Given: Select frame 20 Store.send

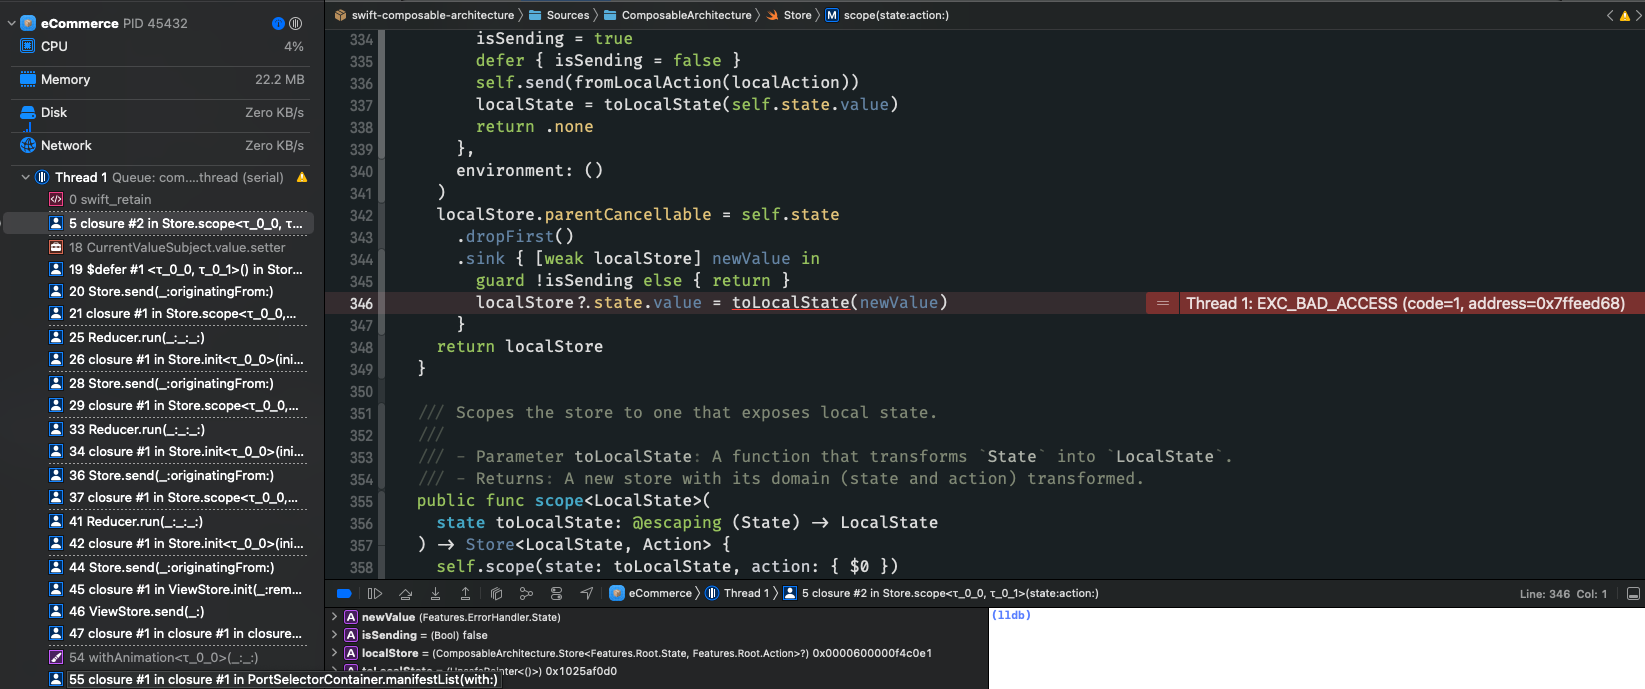Looking at the screenshot, I should [160, 291].
